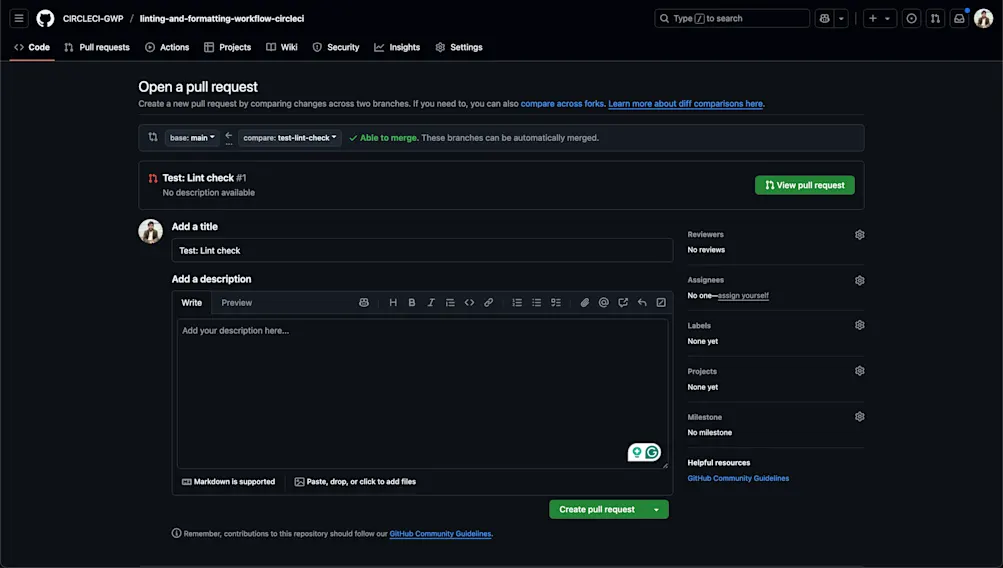
Task: Open user profile avatar menu
Action: pyautogui.click(x=983, y=19)
